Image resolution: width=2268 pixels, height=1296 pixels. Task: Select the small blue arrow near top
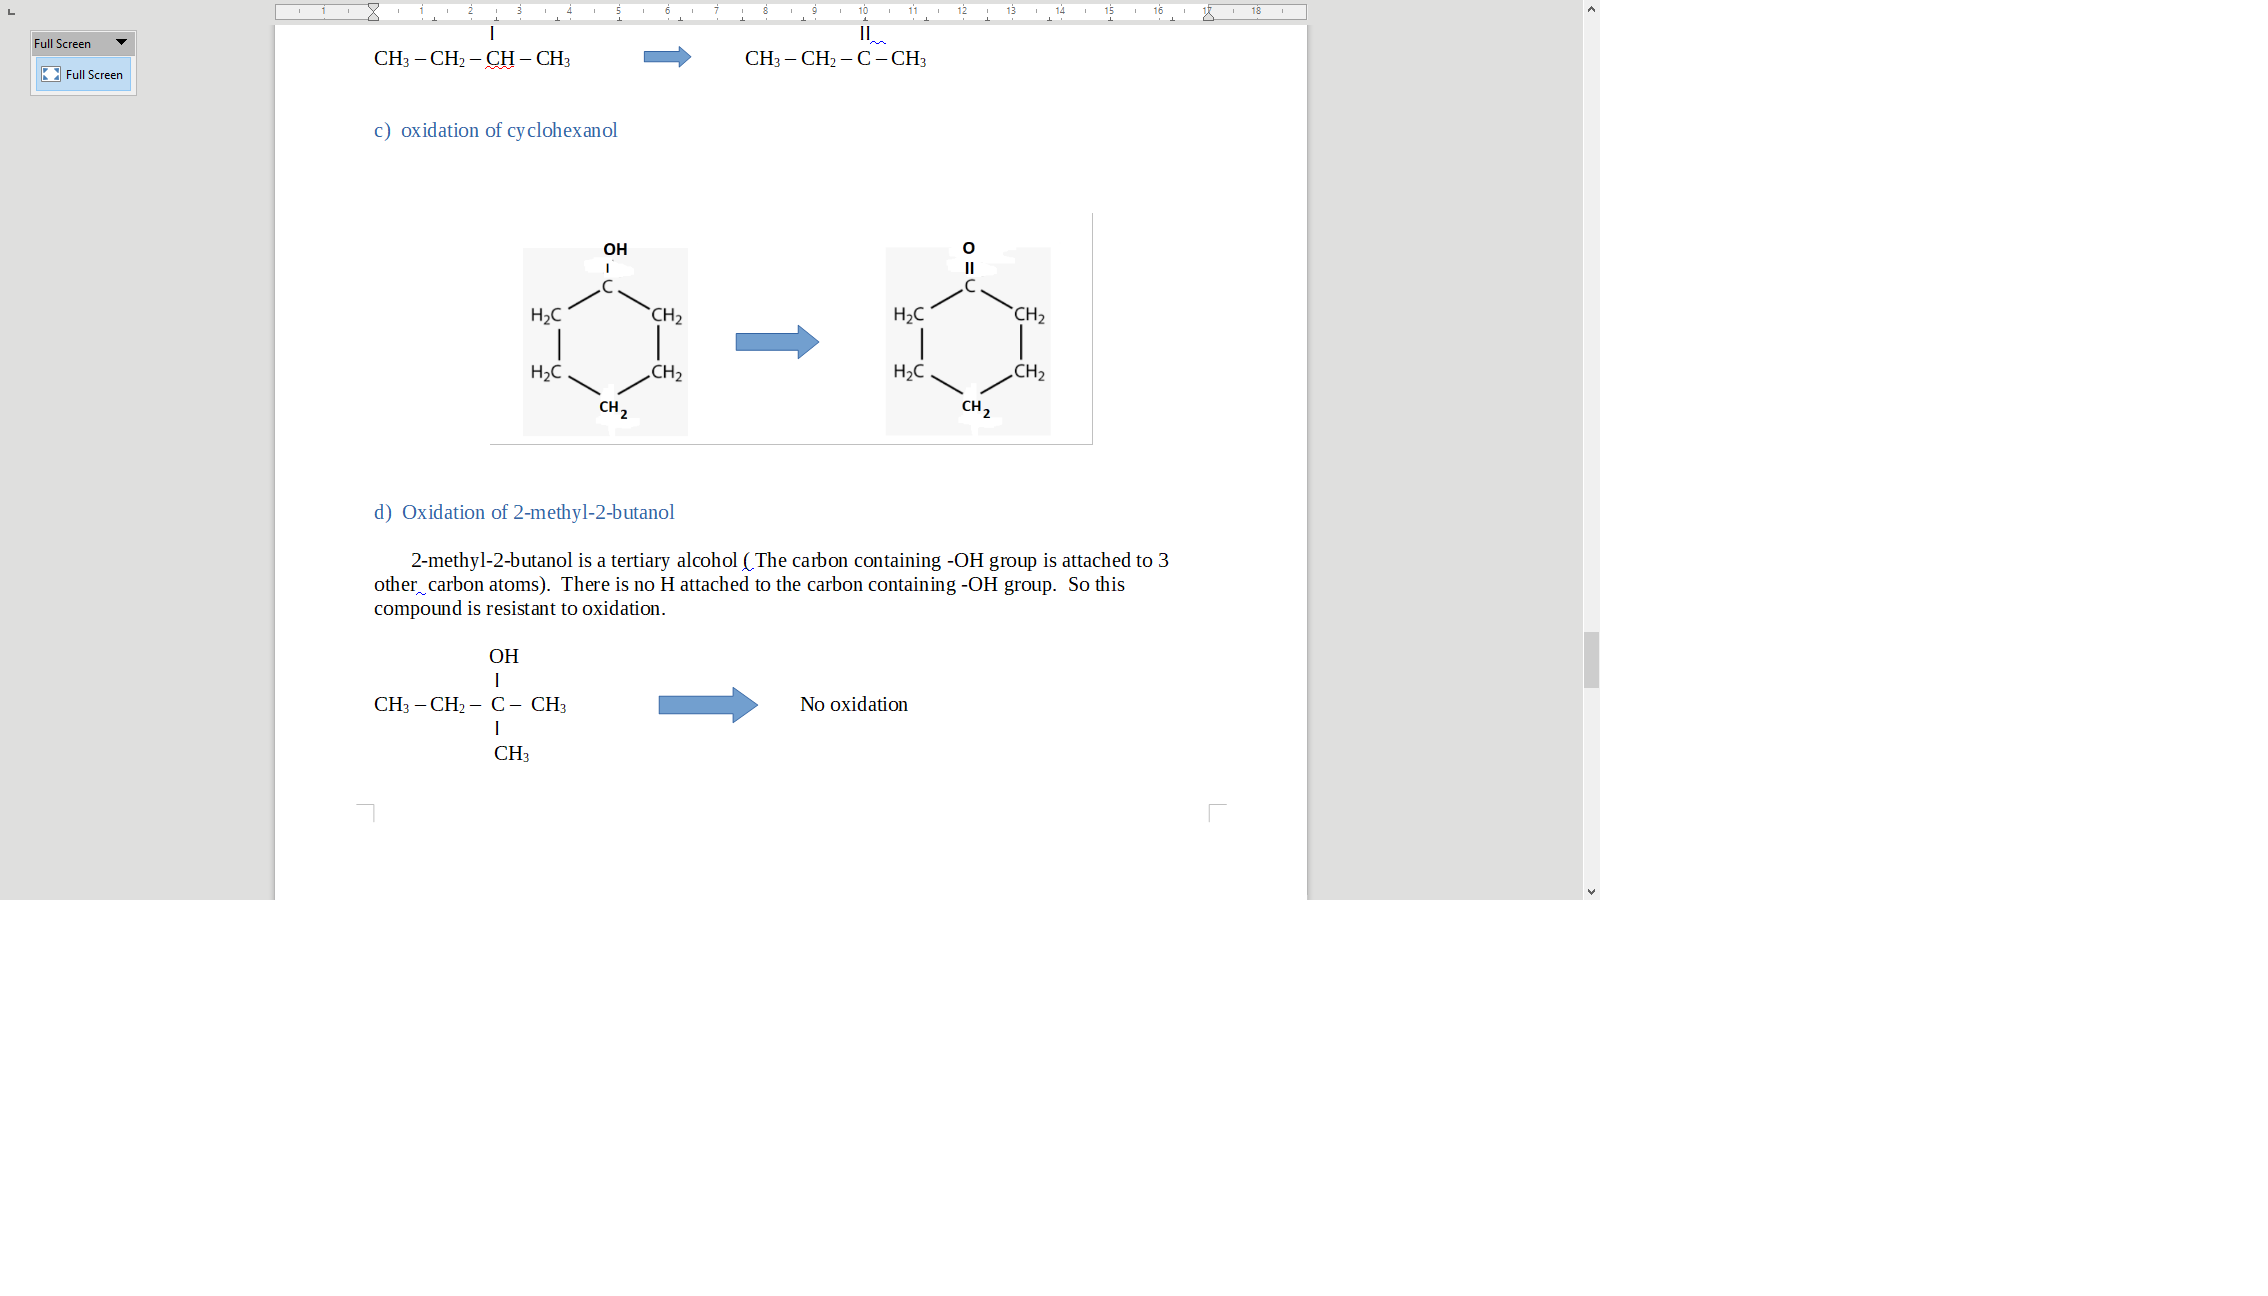point(667,57)
